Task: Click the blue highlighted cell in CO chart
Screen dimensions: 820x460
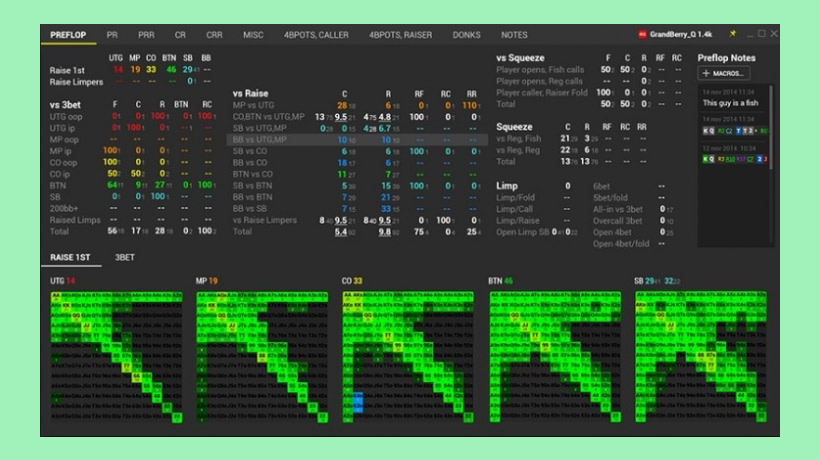Action: tap(358, 402)
